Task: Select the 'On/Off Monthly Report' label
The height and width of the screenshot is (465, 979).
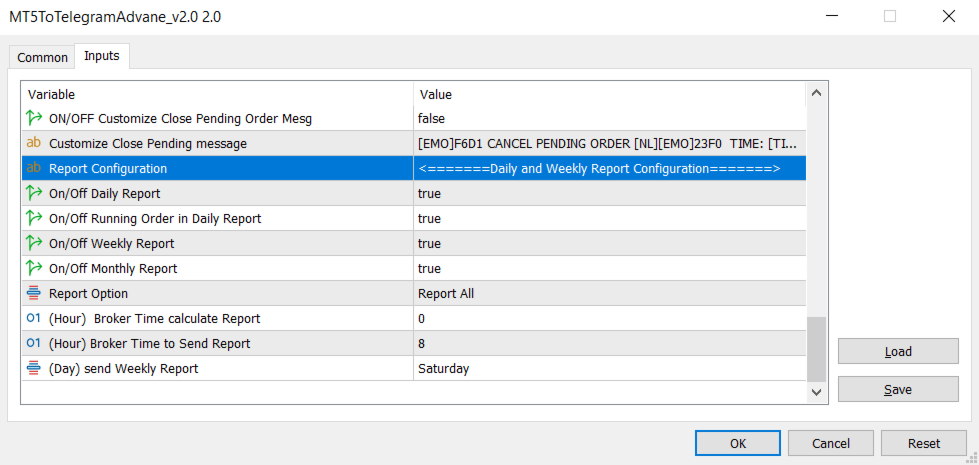Action: (x=113, y=268)
